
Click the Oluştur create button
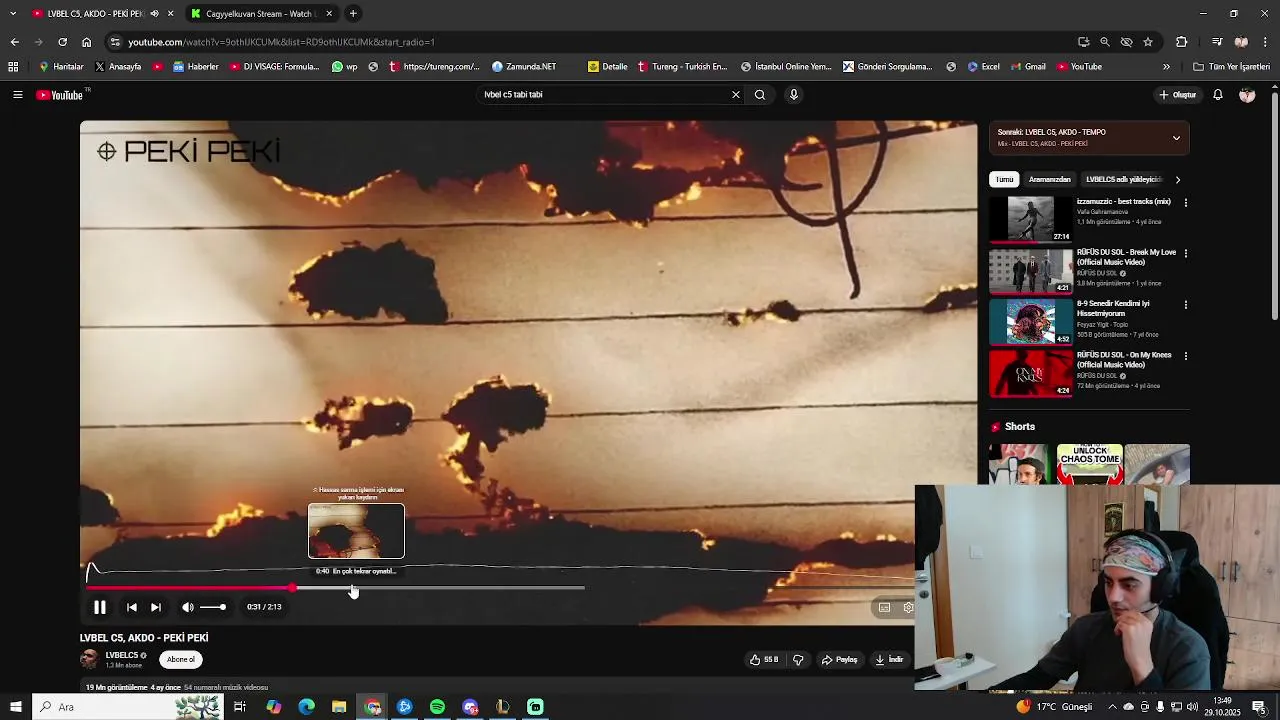(1178, 95)
